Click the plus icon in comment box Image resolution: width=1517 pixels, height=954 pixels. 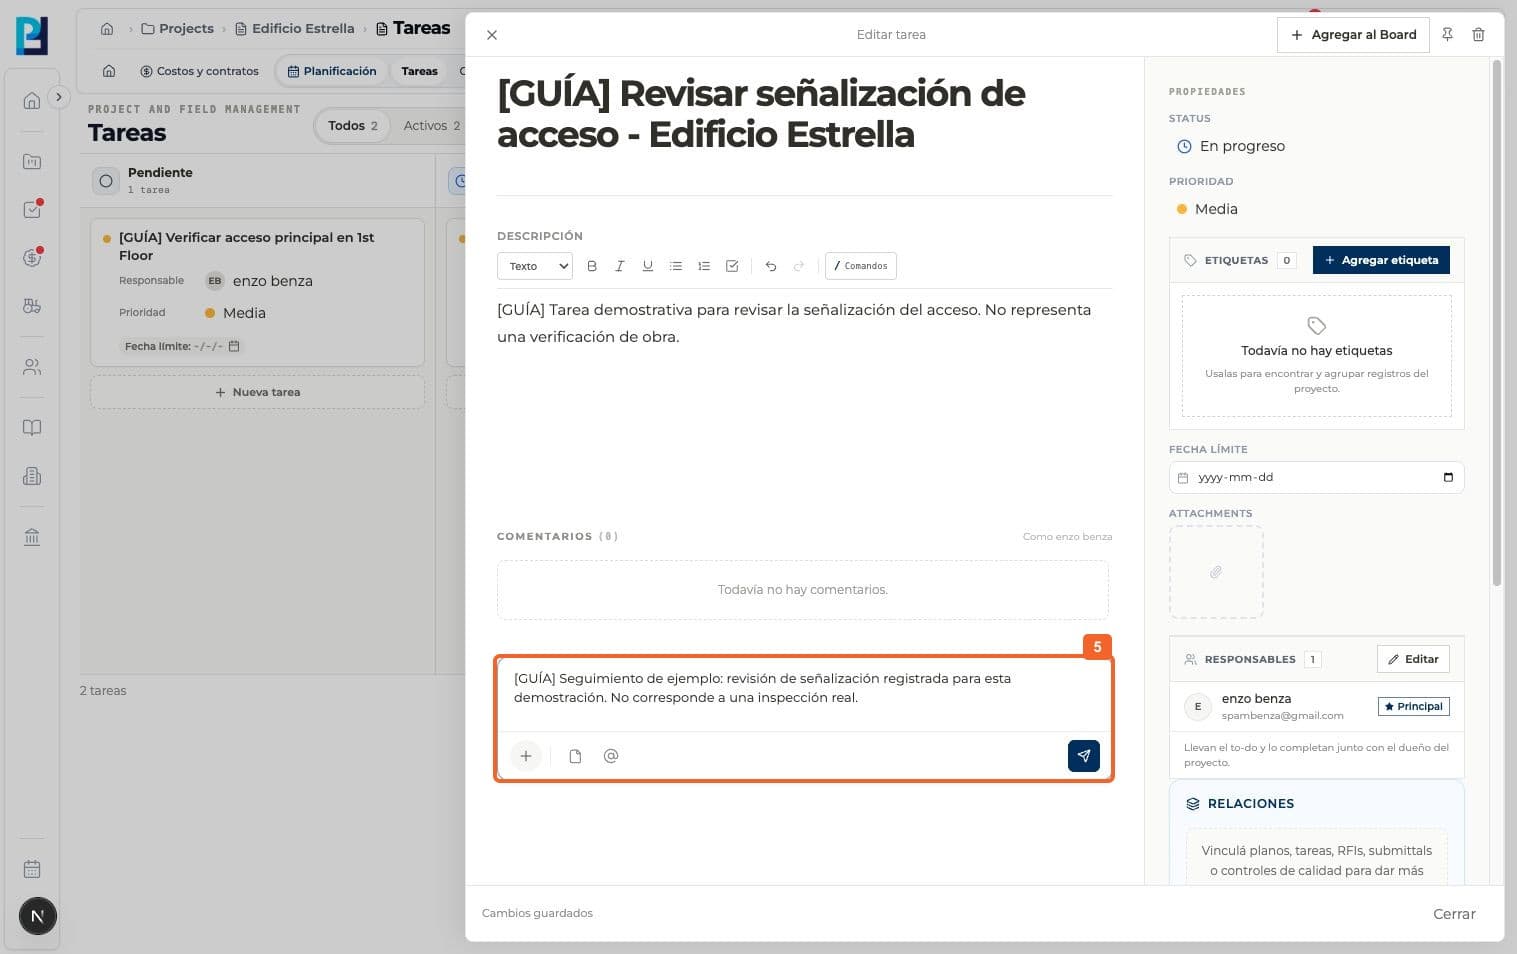pos(526,756)
